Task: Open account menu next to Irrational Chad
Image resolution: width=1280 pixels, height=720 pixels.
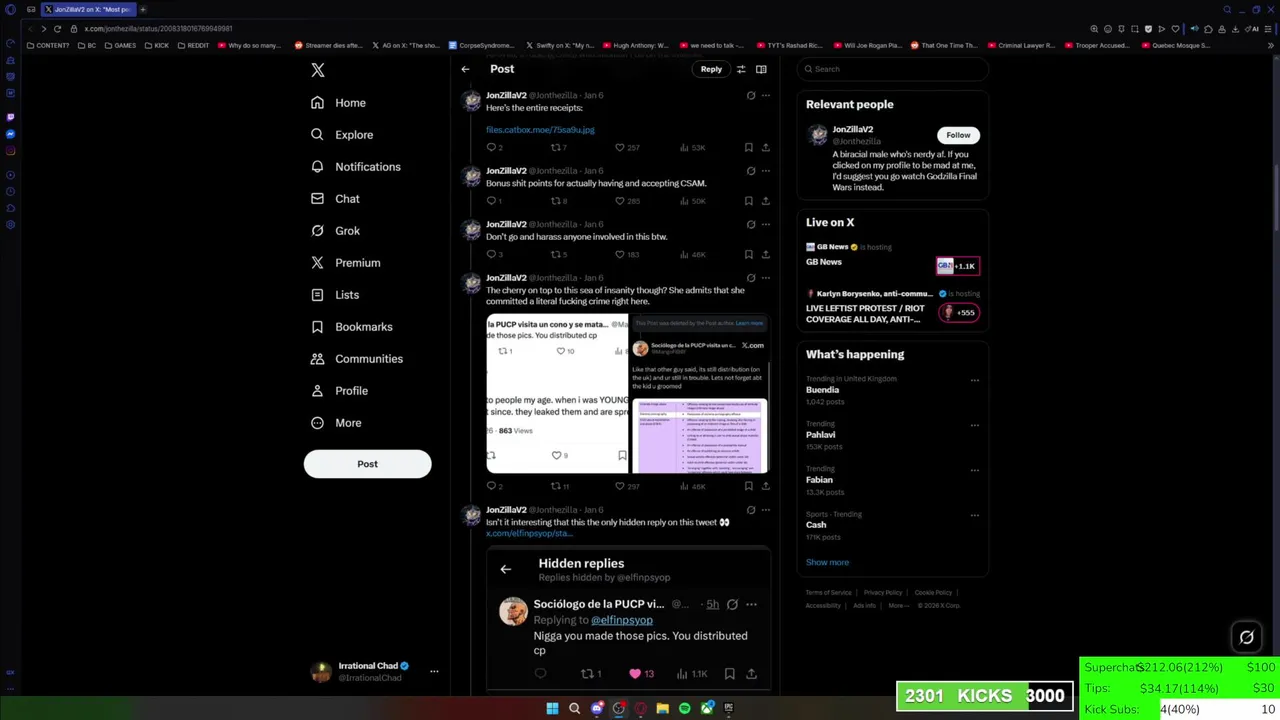Action: click(x=434, y=671)
